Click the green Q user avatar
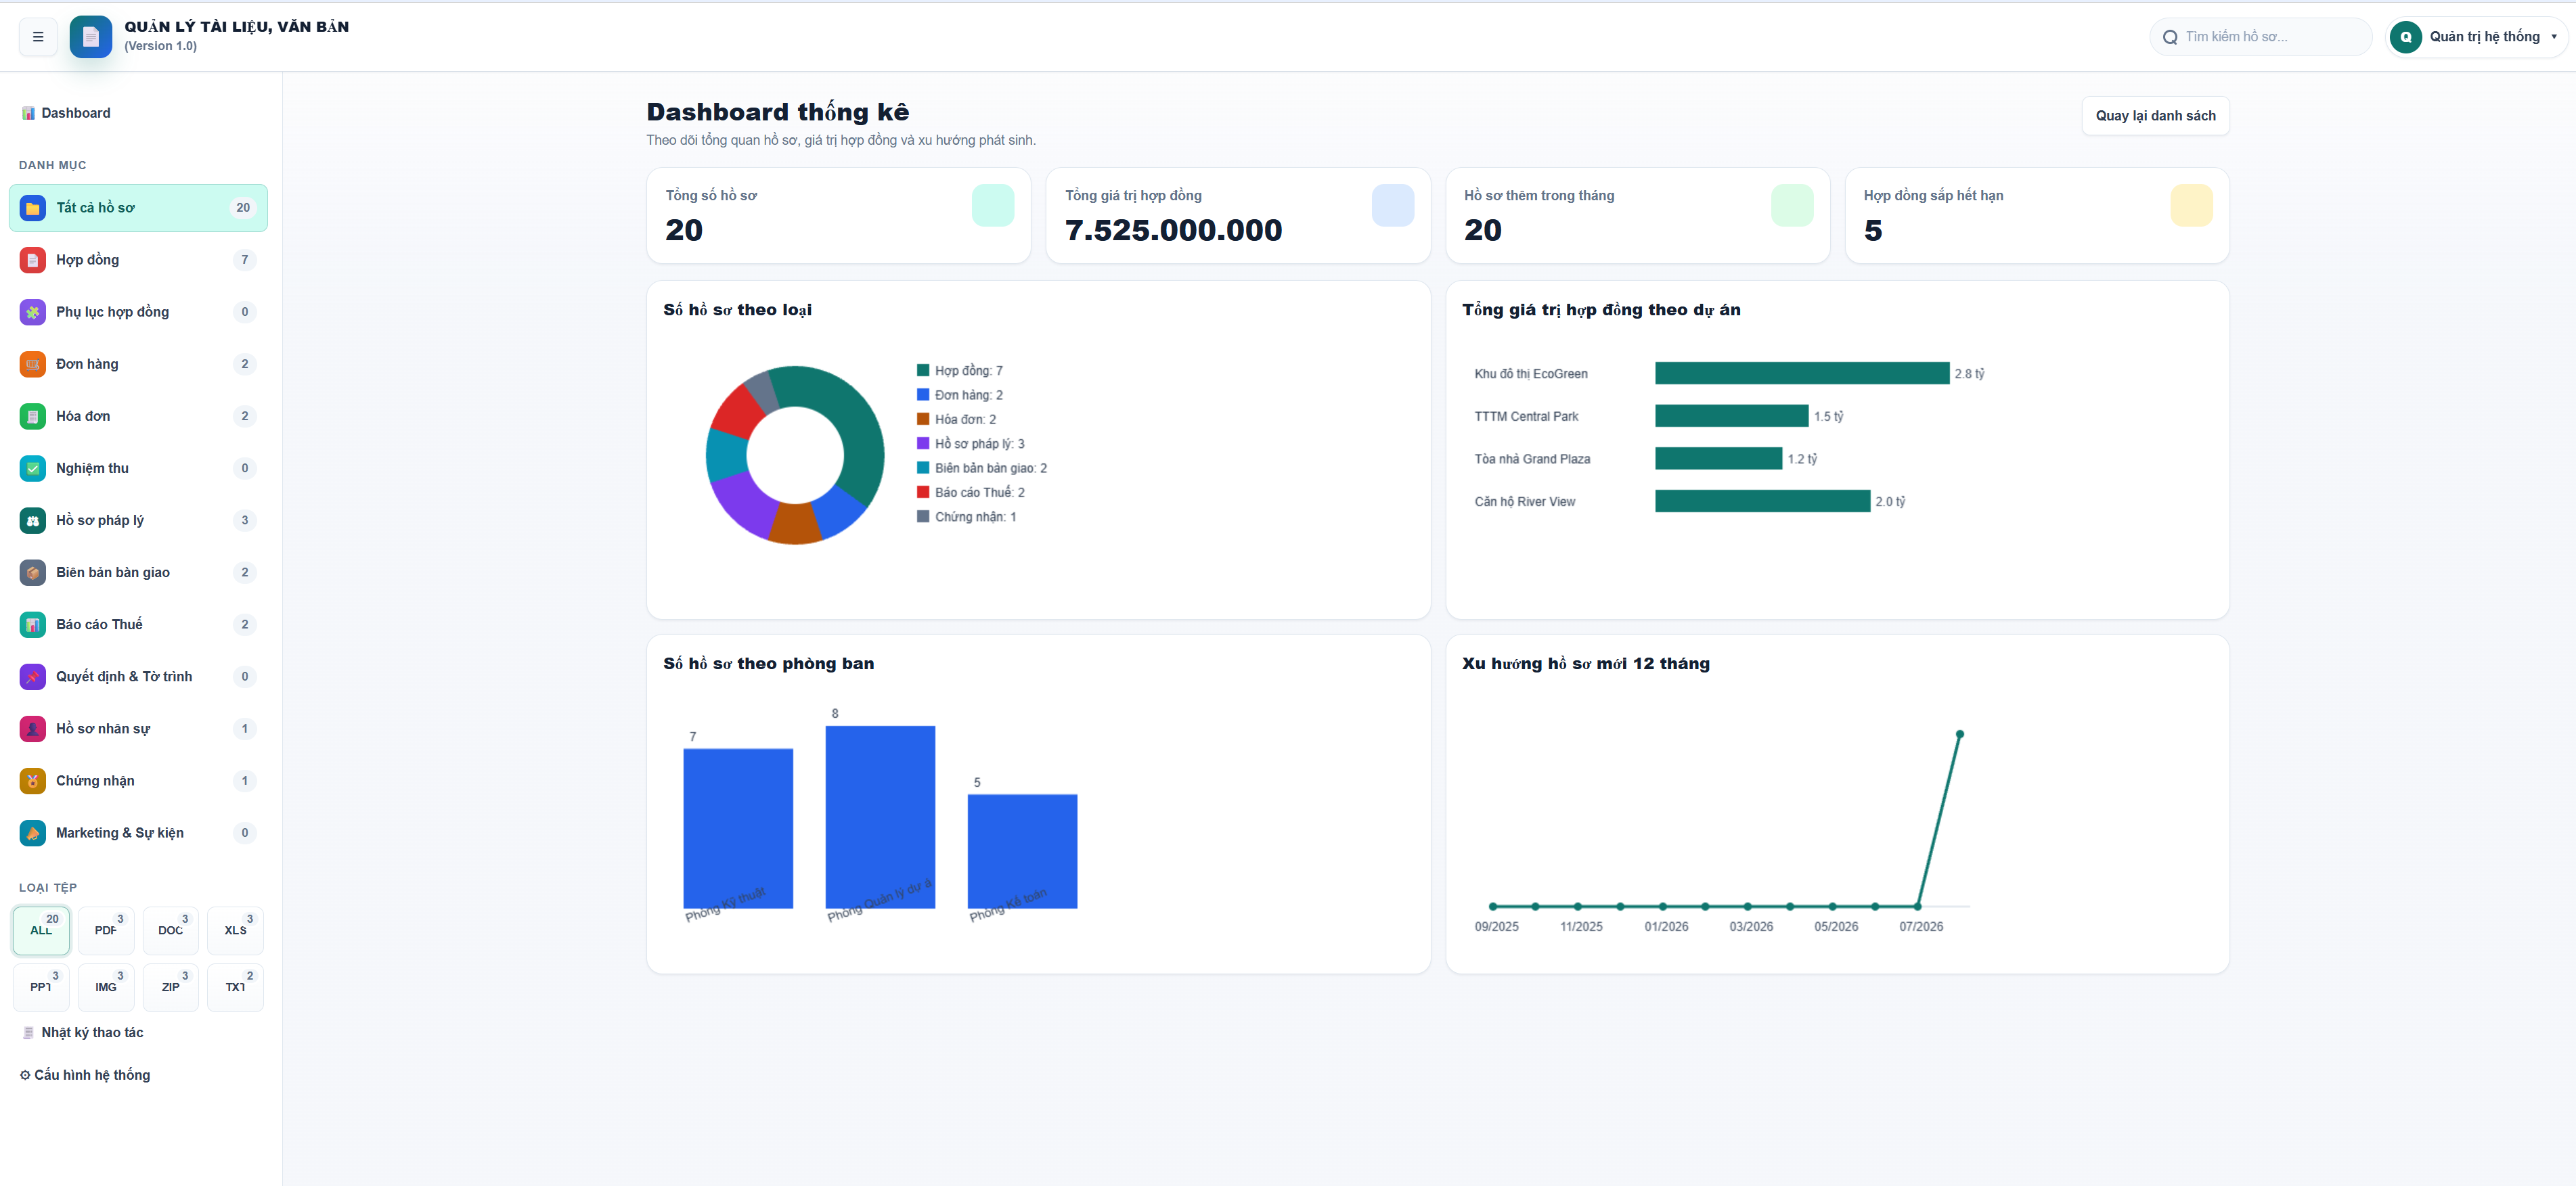This screenshot has height=1186, width=2576. click(x=2405, y=37)
